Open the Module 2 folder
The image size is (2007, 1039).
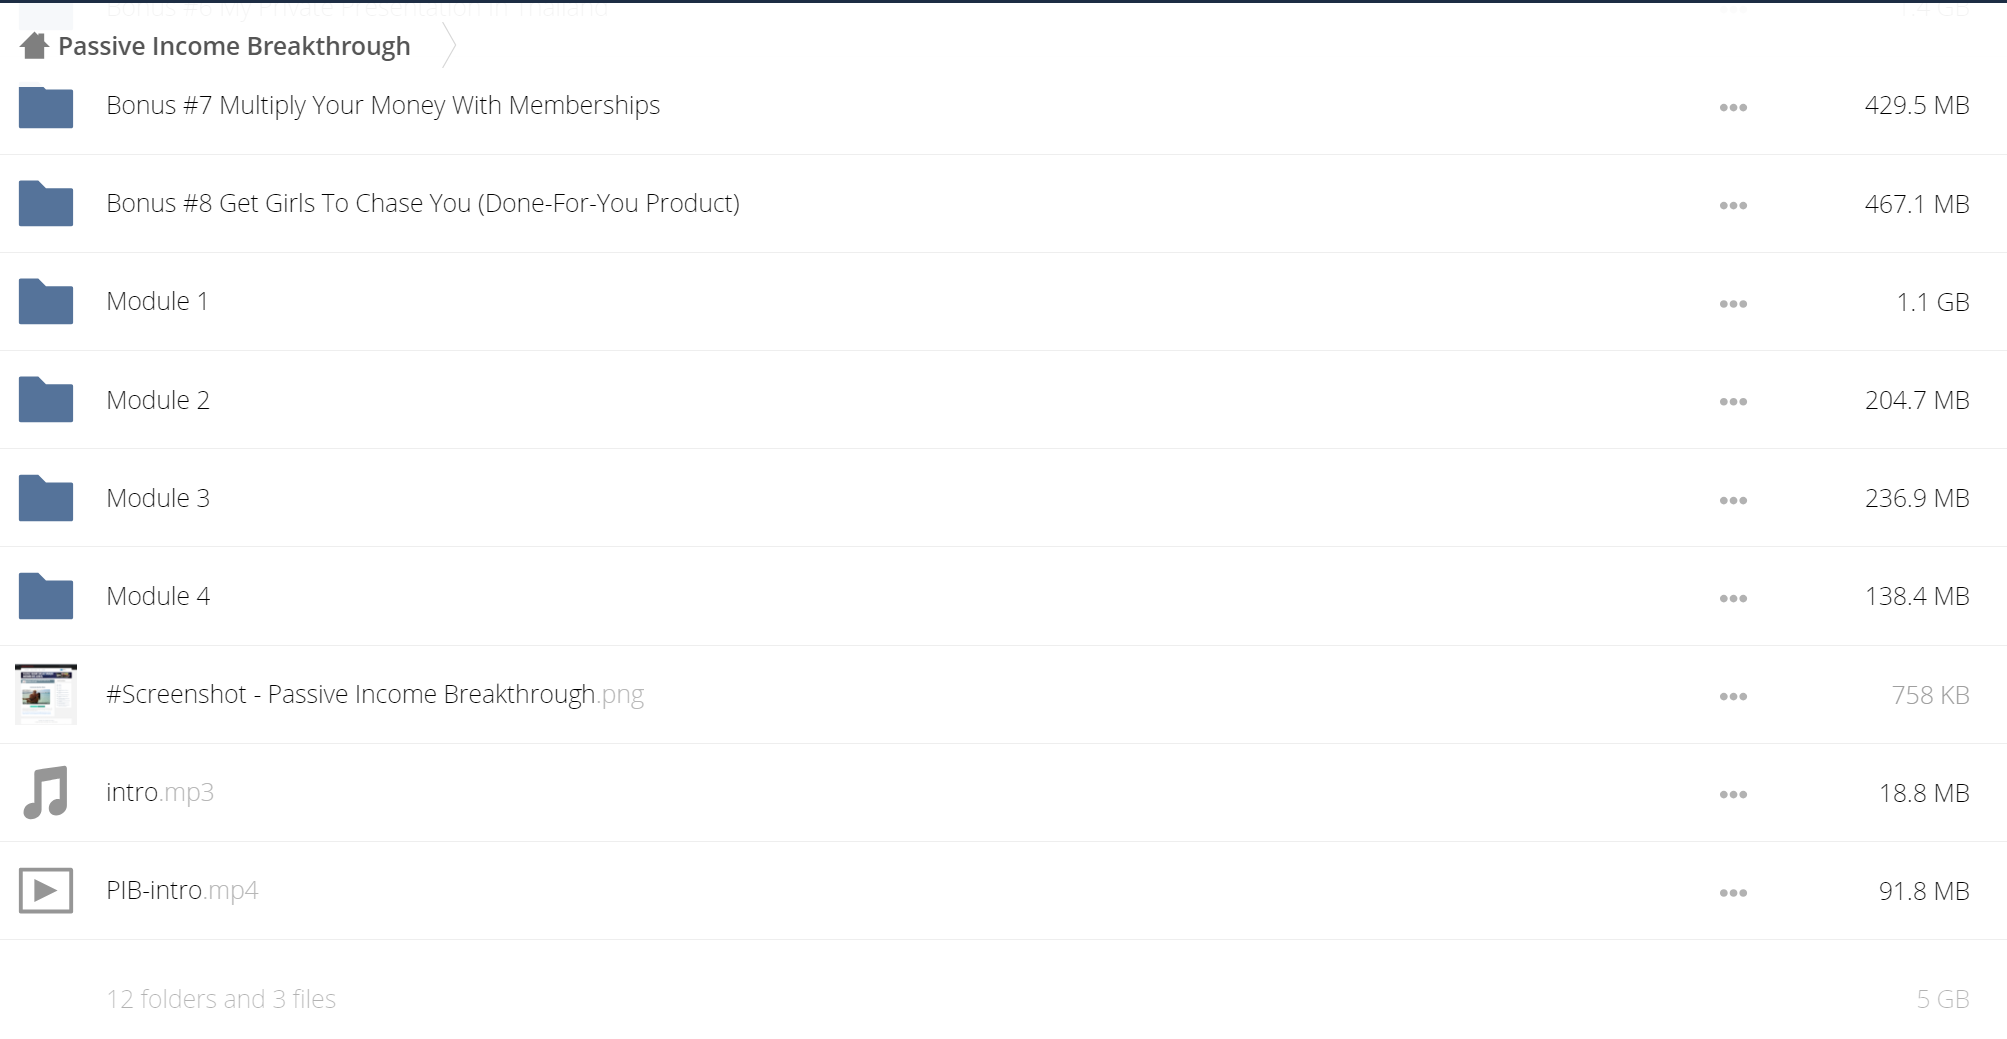[158, 400]
